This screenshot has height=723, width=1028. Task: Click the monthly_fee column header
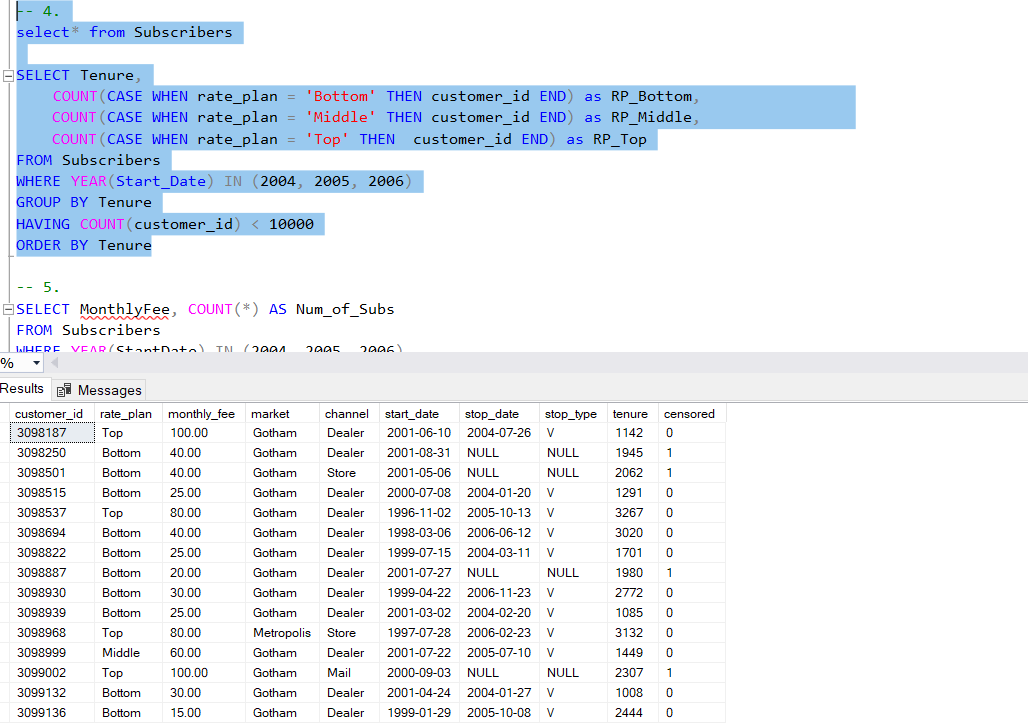click(203, 413)
